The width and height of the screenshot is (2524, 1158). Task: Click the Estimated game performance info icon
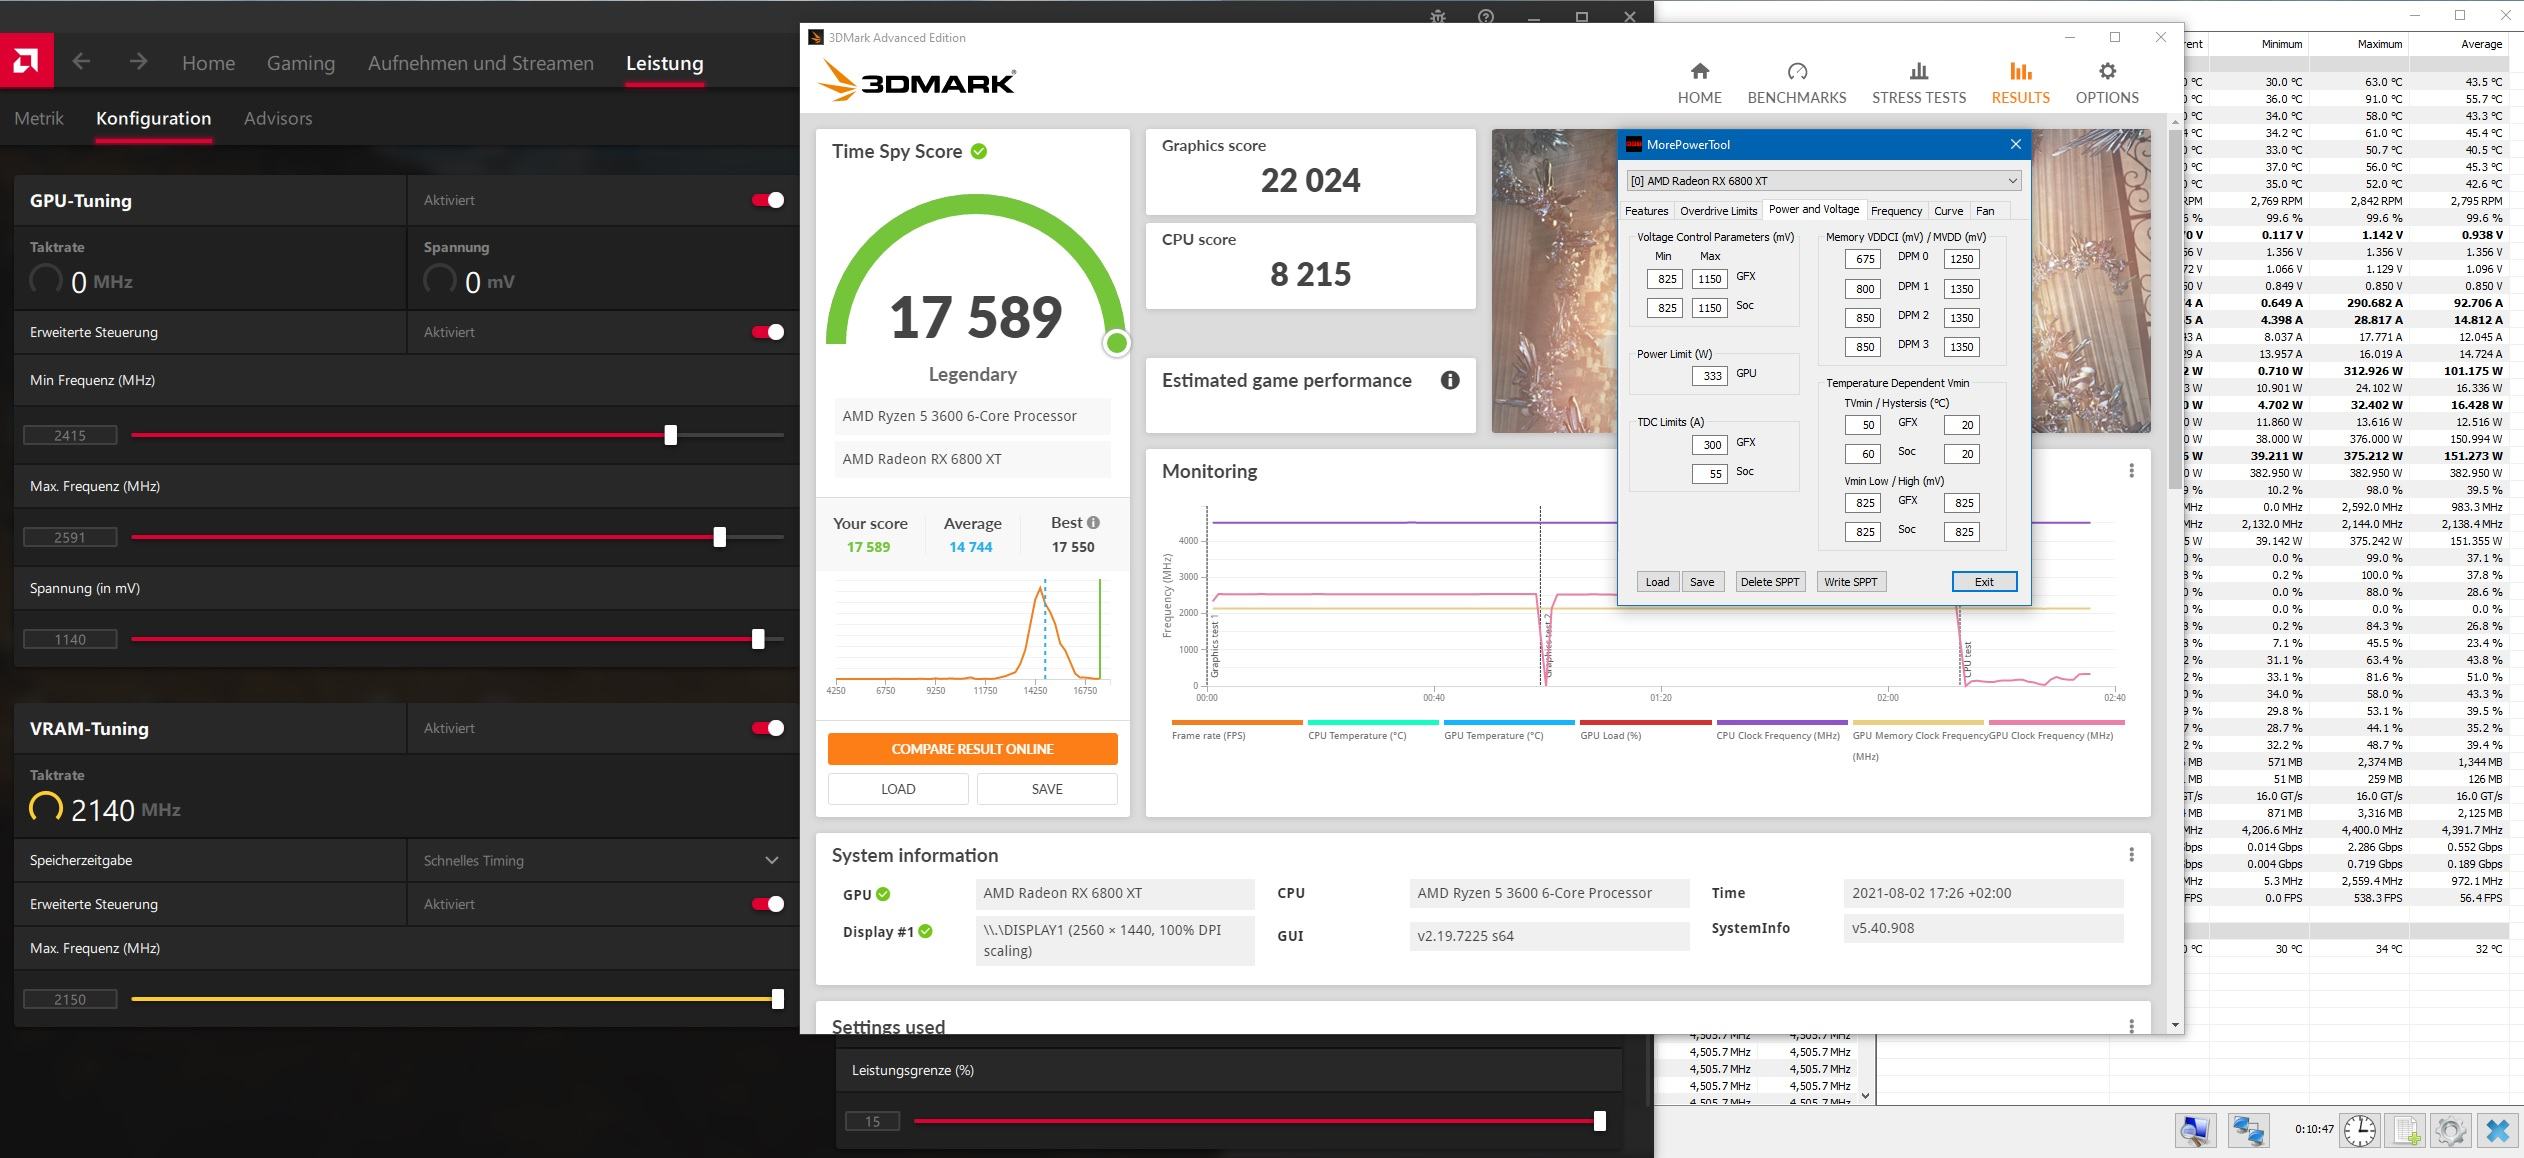click(x=1450, y=380)
